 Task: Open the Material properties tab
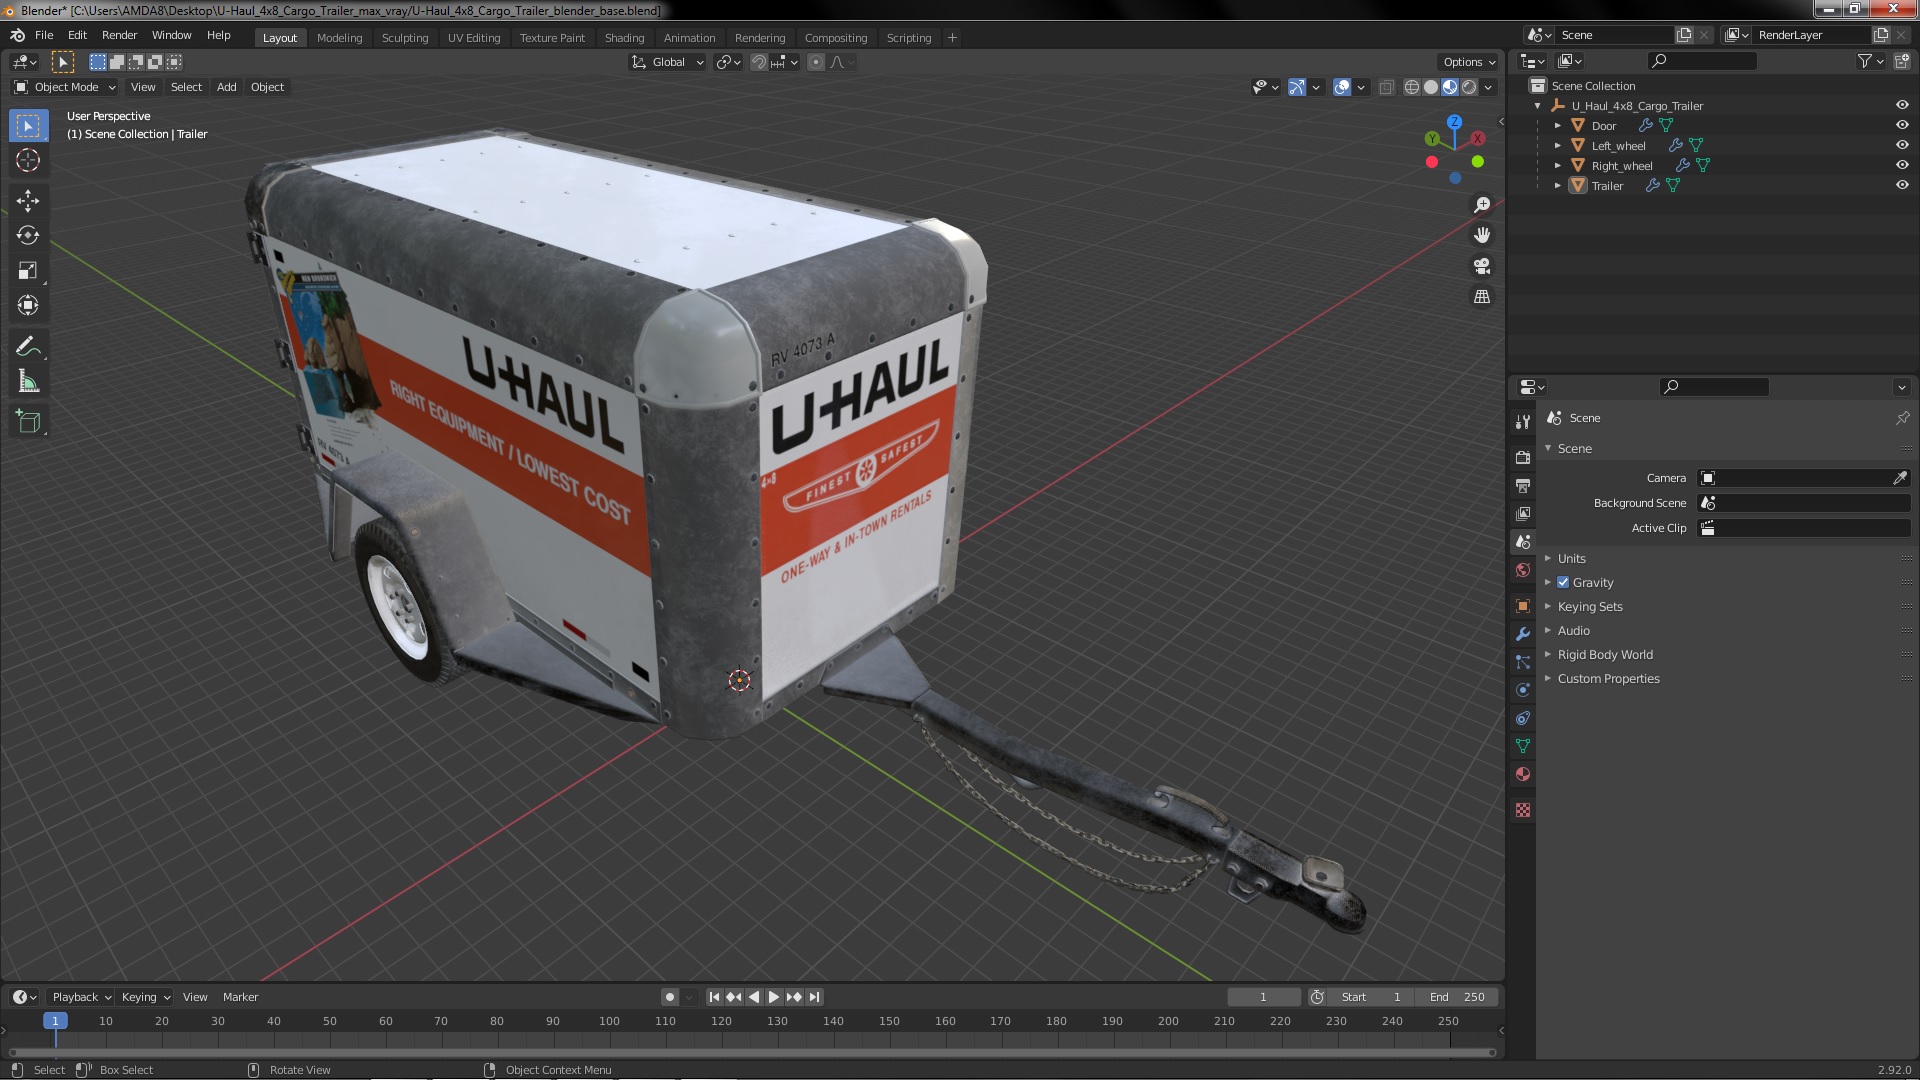[x=1523, y=774]
